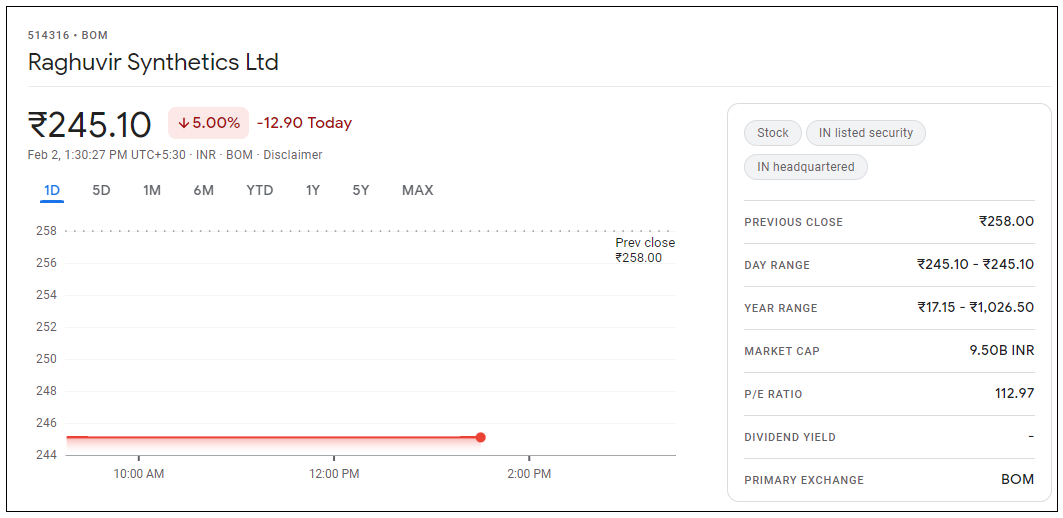Switch to the 5D chart tab
This screenshot has height=518, width=1063.
101,191
